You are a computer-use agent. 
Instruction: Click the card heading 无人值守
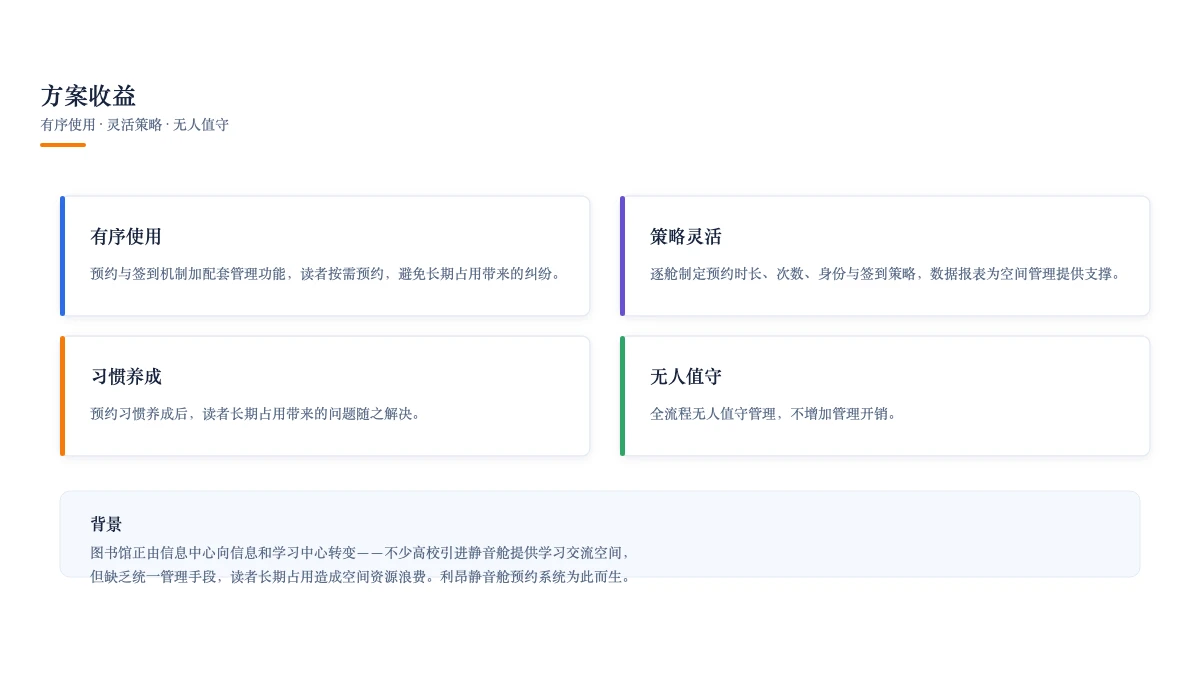click(x=686, y=377)
